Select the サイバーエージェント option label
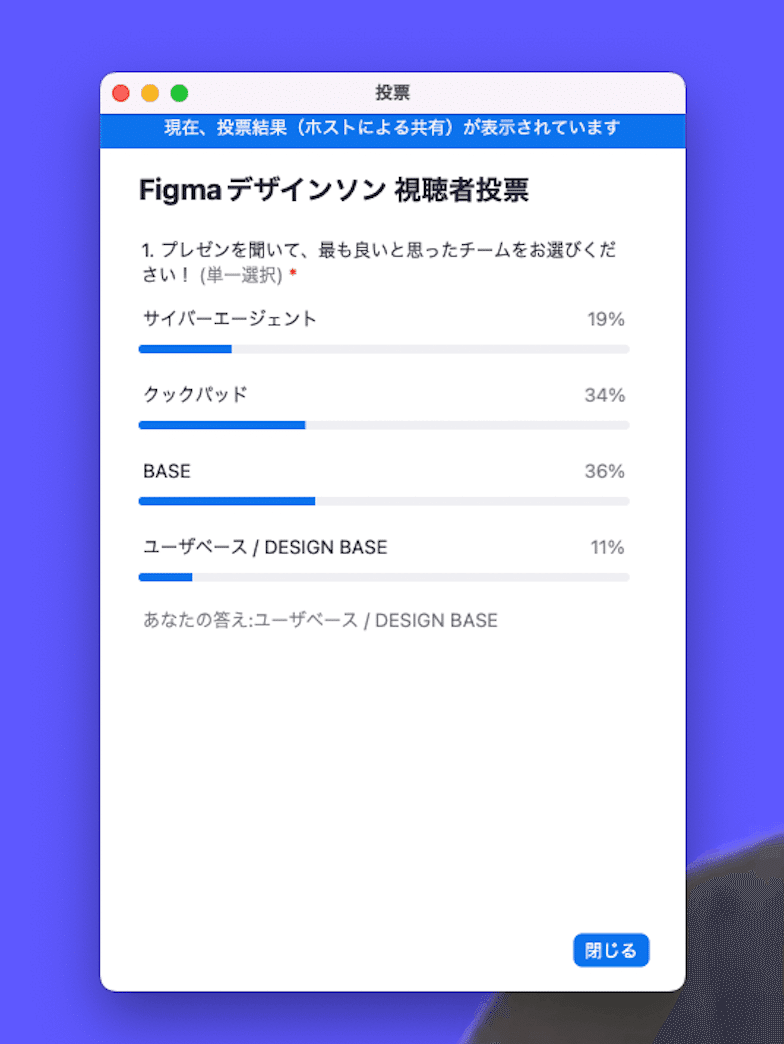 coord(230,319)
